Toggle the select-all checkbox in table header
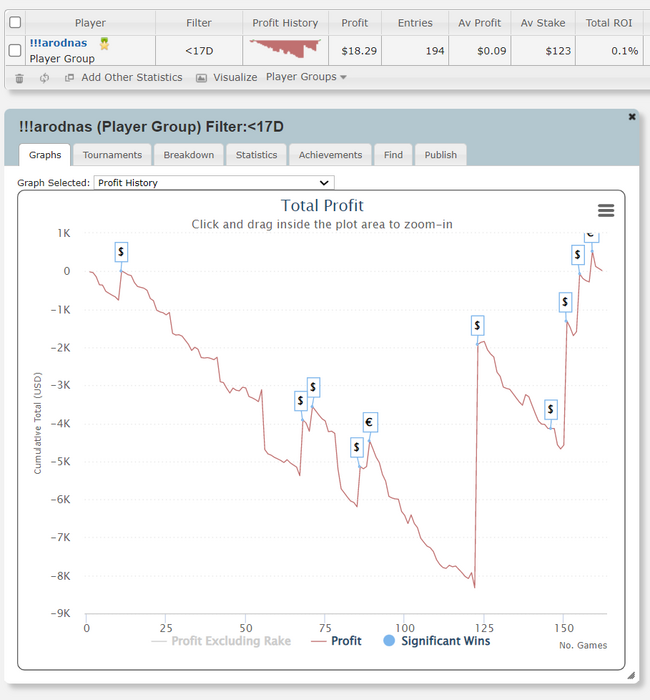The image size is (650, 700). [x=15, y=22]
